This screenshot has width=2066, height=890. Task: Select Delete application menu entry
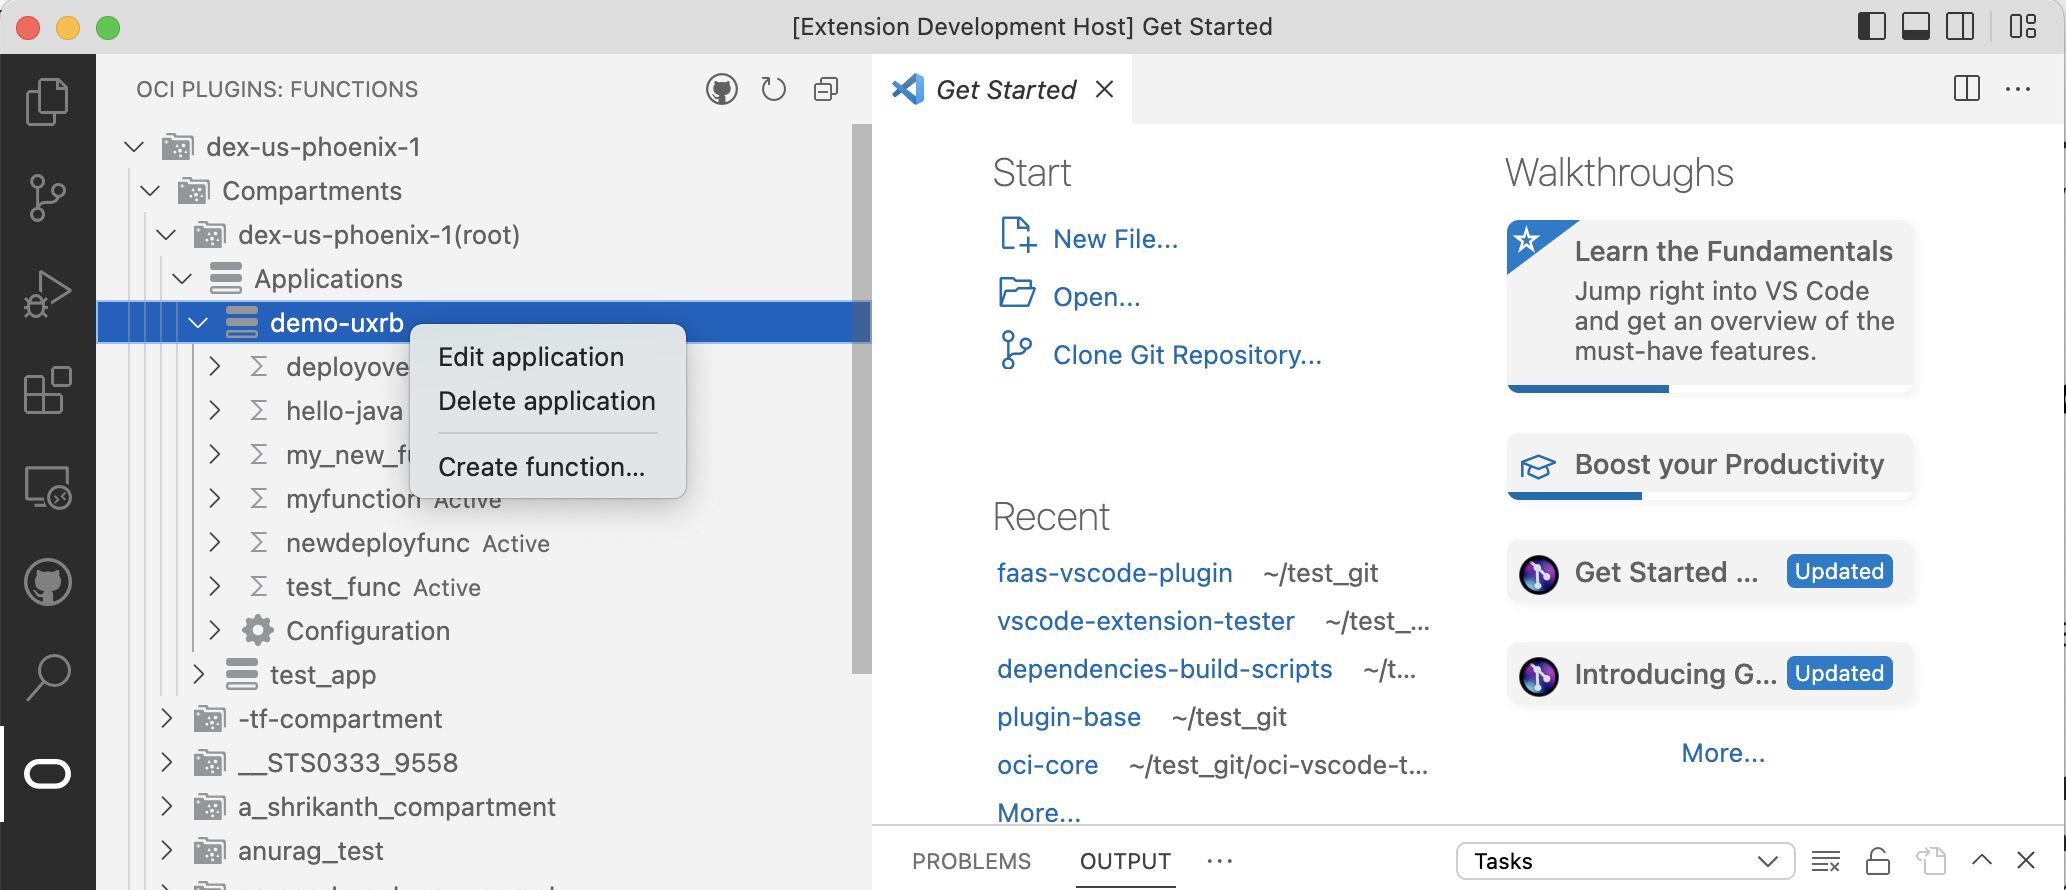[546, 401]
